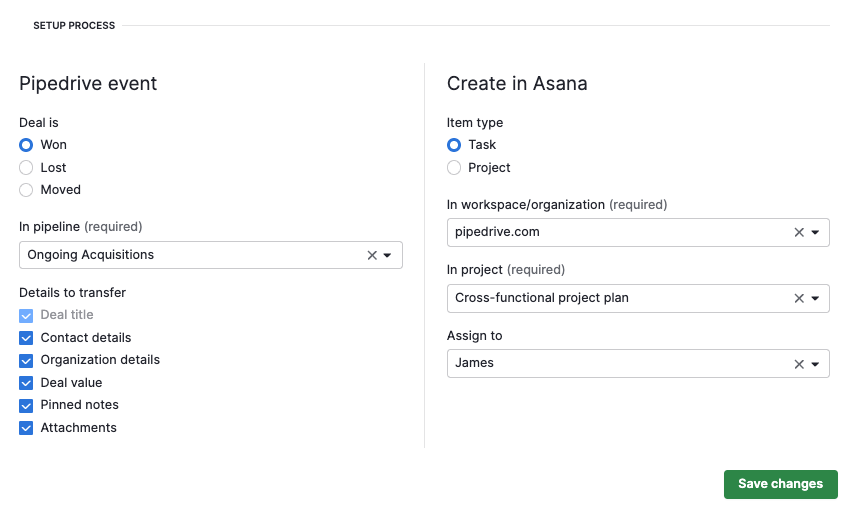Screen dimensions: 850x514
Task: Disable the Deal value checkbox
Action: pyautogui.click(x=26, y=383)
